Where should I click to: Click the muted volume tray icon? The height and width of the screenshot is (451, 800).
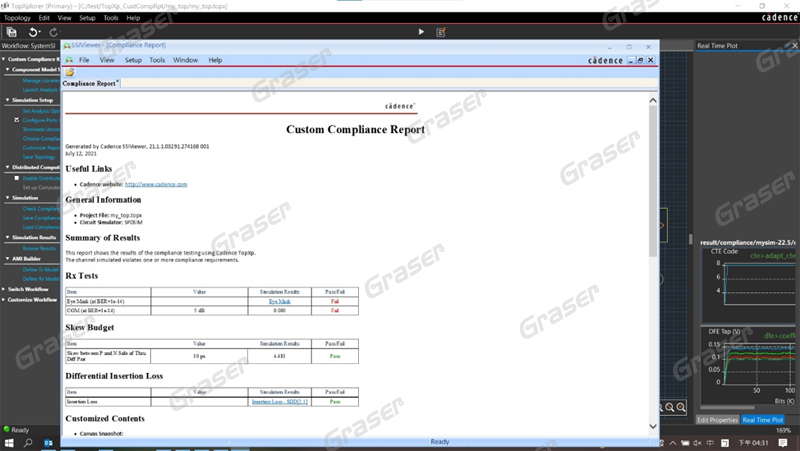697,443
